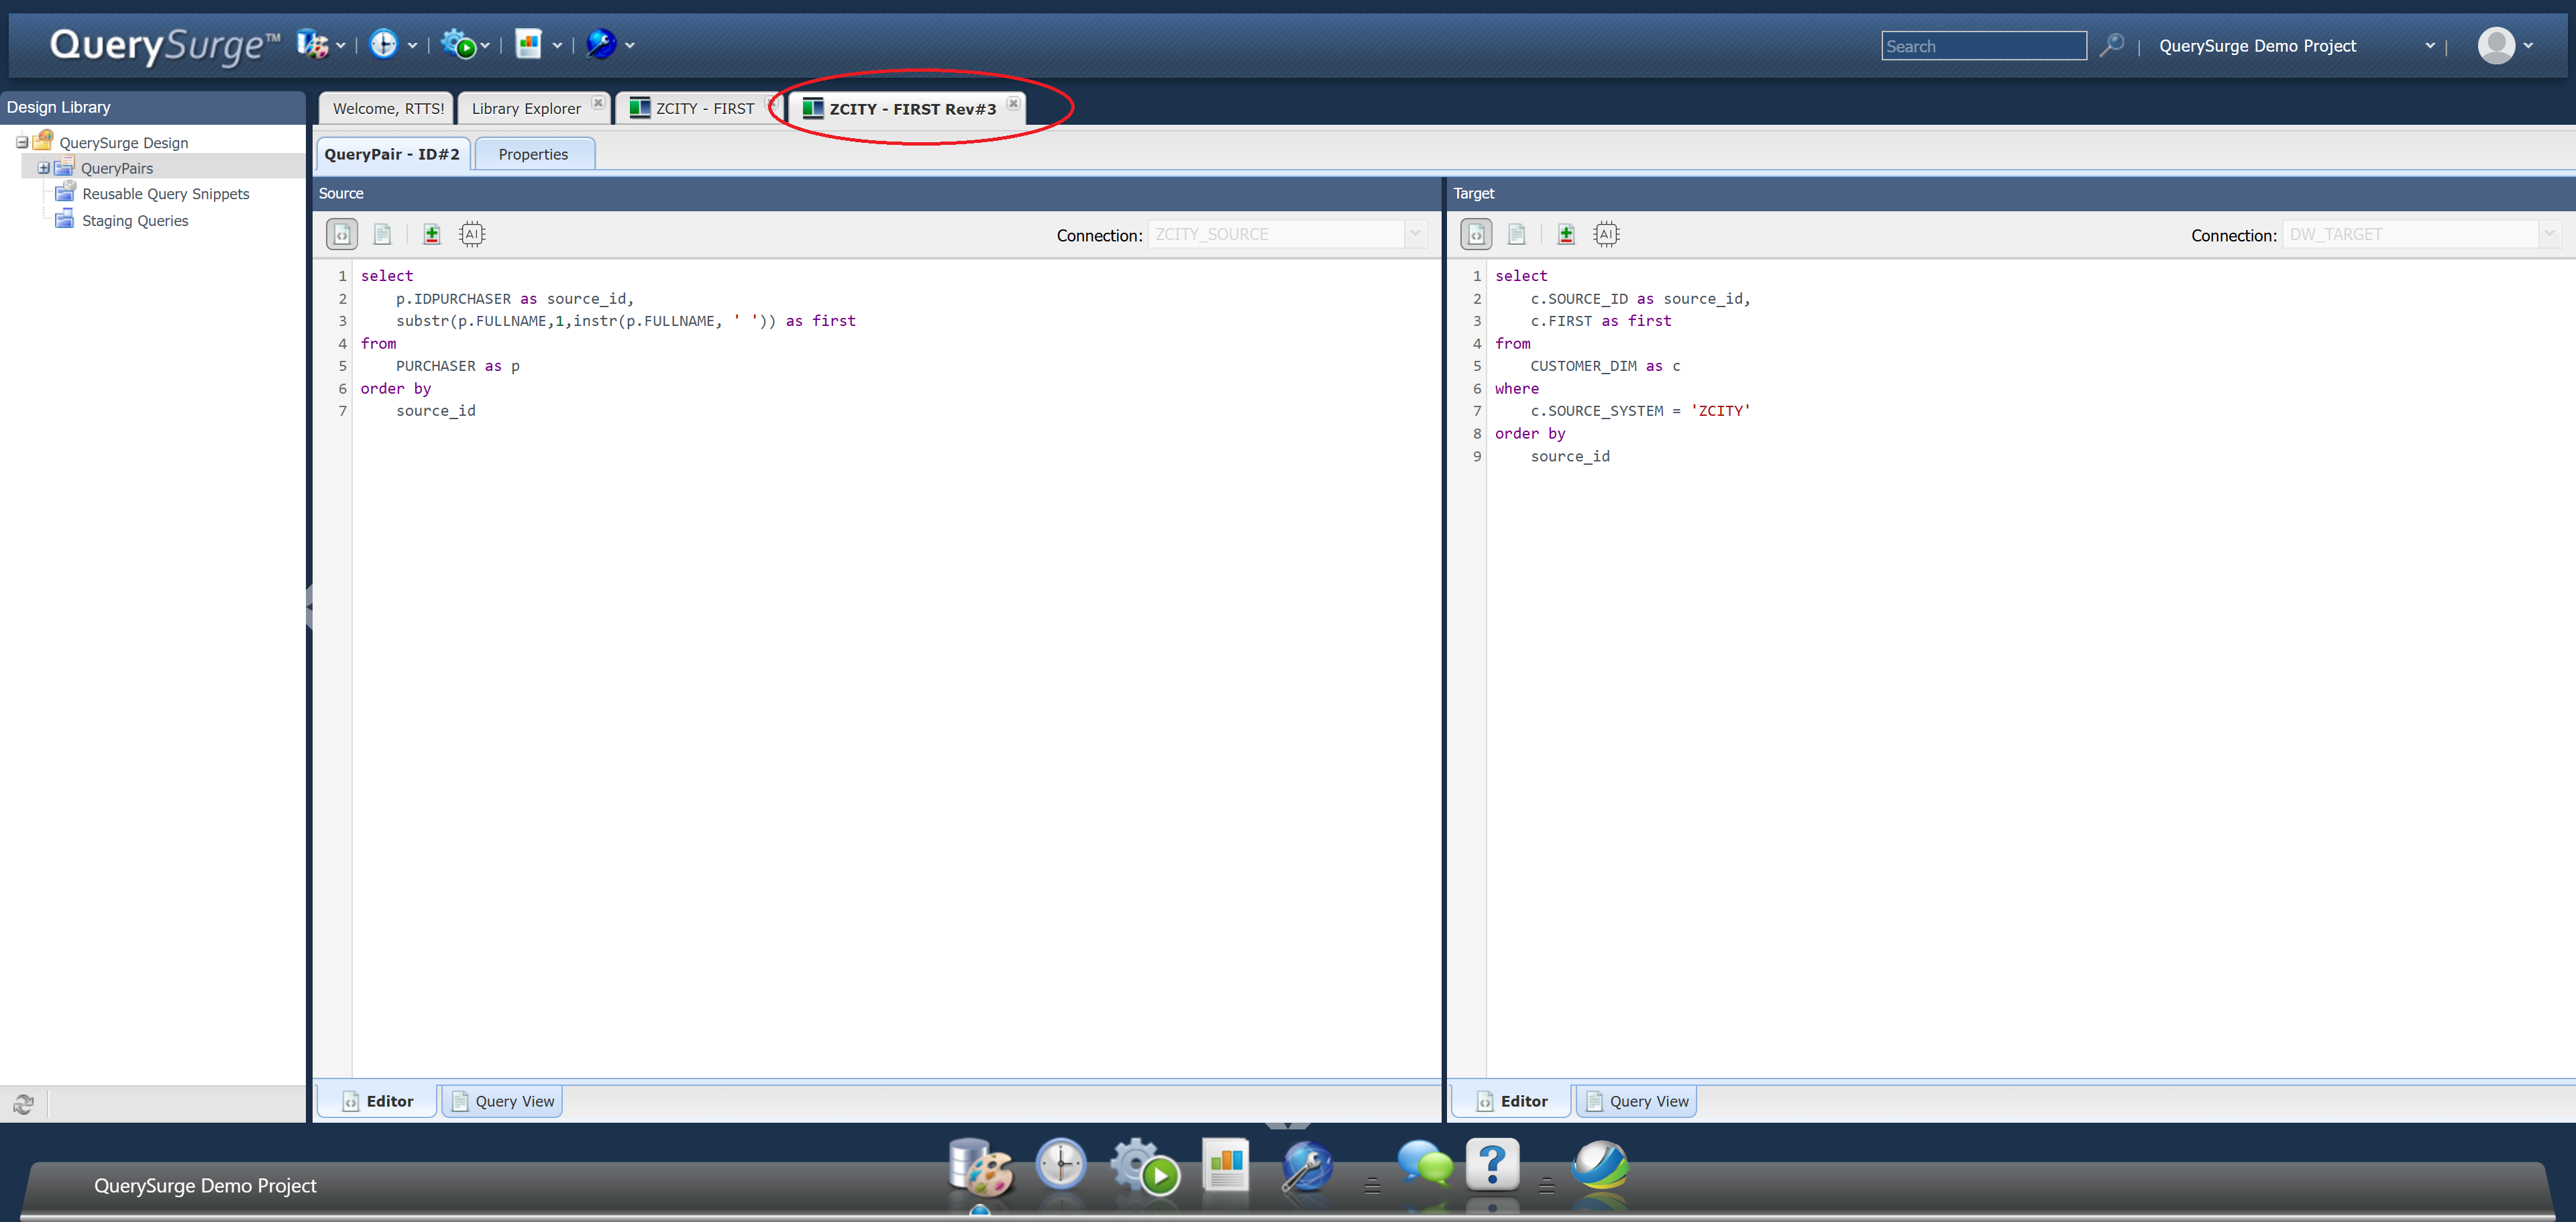2576x1222 pixels.
Task: Click 'CUSTOMER_DIM as c' line in Target query
Action: point(1605,366)
